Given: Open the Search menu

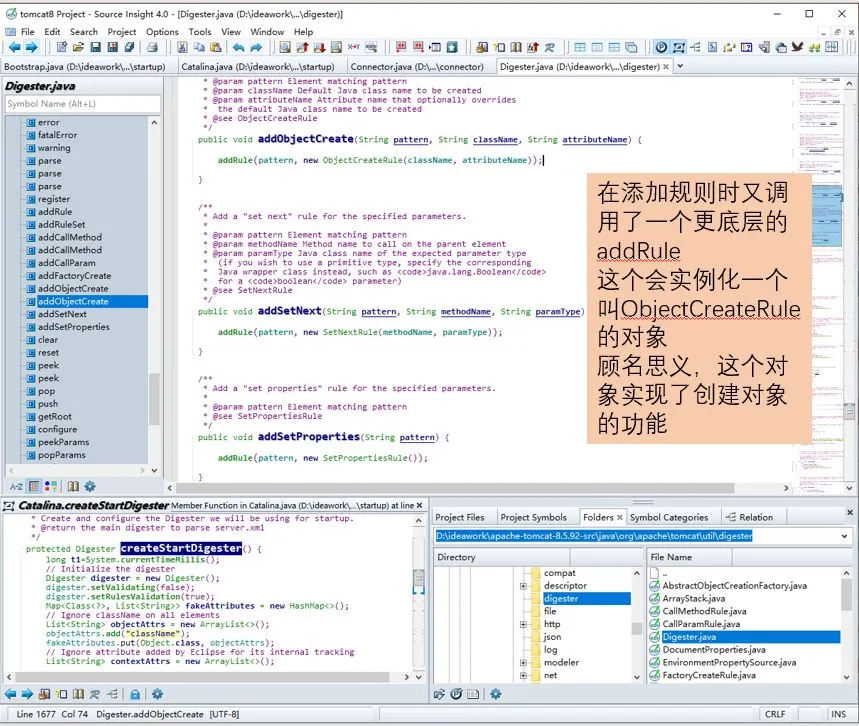Looking at the screenshot, I should coord(84,32).
